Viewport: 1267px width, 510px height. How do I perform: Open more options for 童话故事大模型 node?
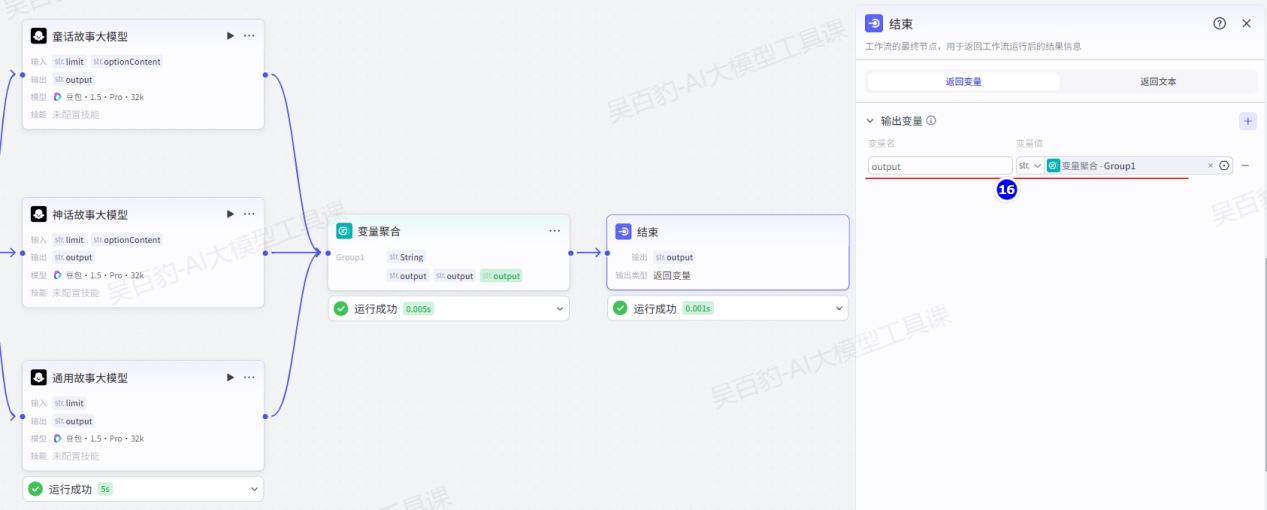click(249, 36)
